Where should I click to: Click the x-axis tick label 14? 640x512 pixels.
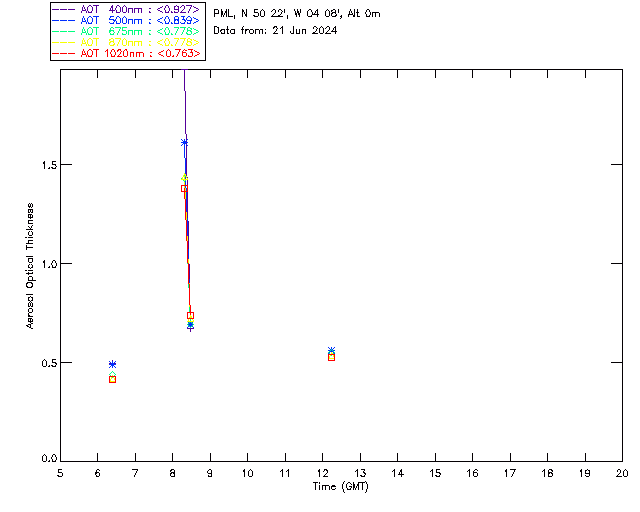[398, 473]
